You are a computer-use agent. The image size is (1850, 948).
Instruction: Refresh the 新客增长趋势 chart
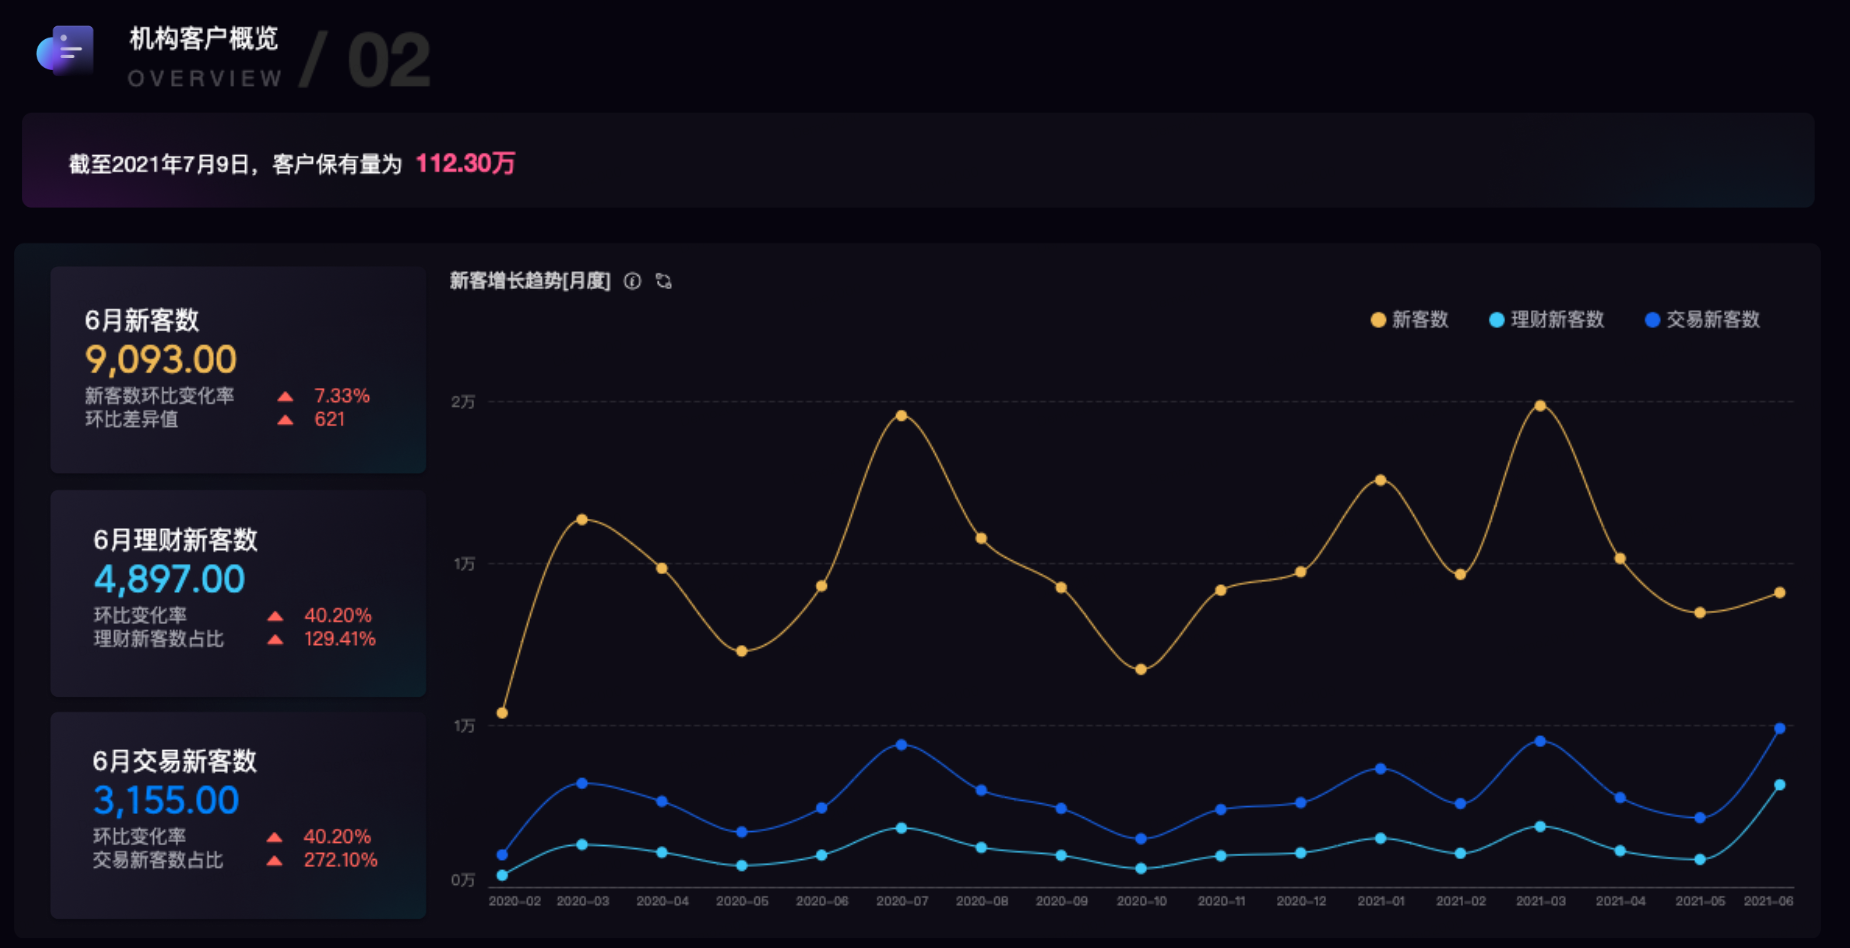(664, 281)
